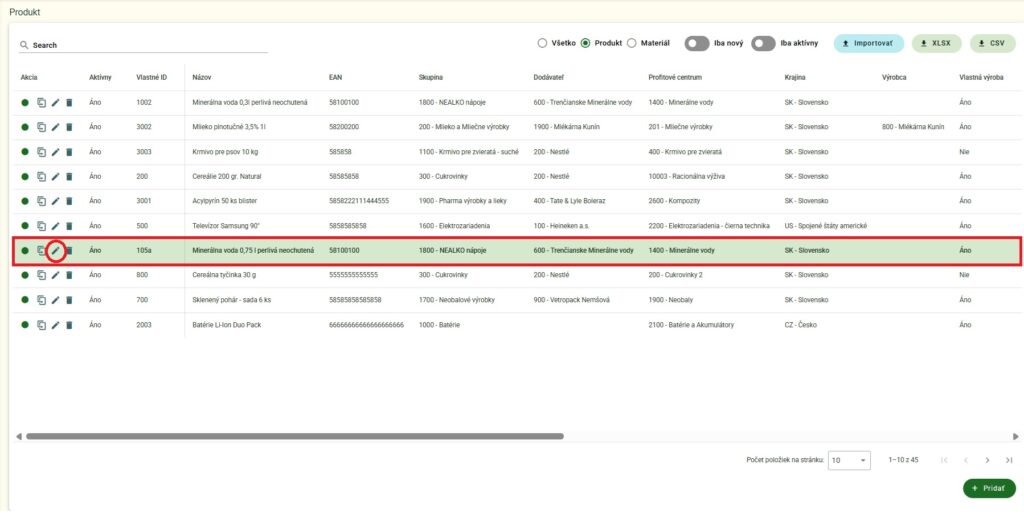Copy the Mlieko plnotučné 3,5% 1l row
The image size is (1024, 522).
pos(42,127)
